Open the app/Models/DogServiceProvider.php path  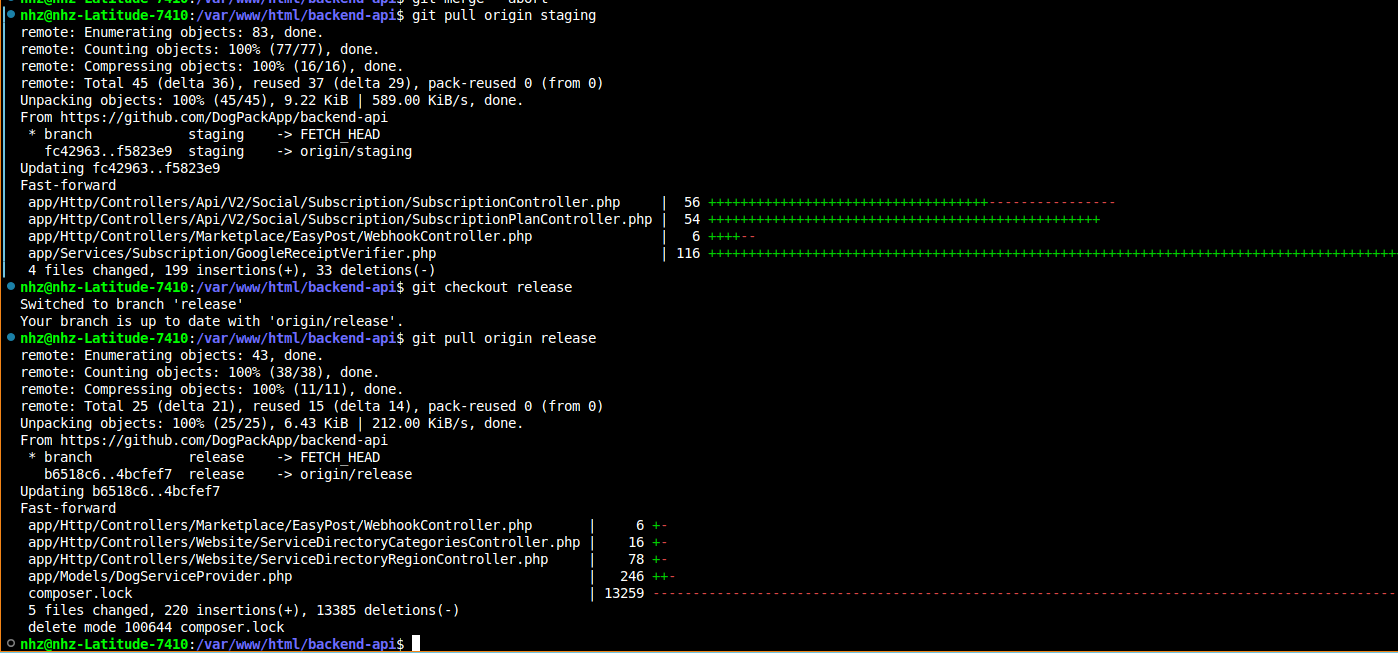click(x=159, y=576)
